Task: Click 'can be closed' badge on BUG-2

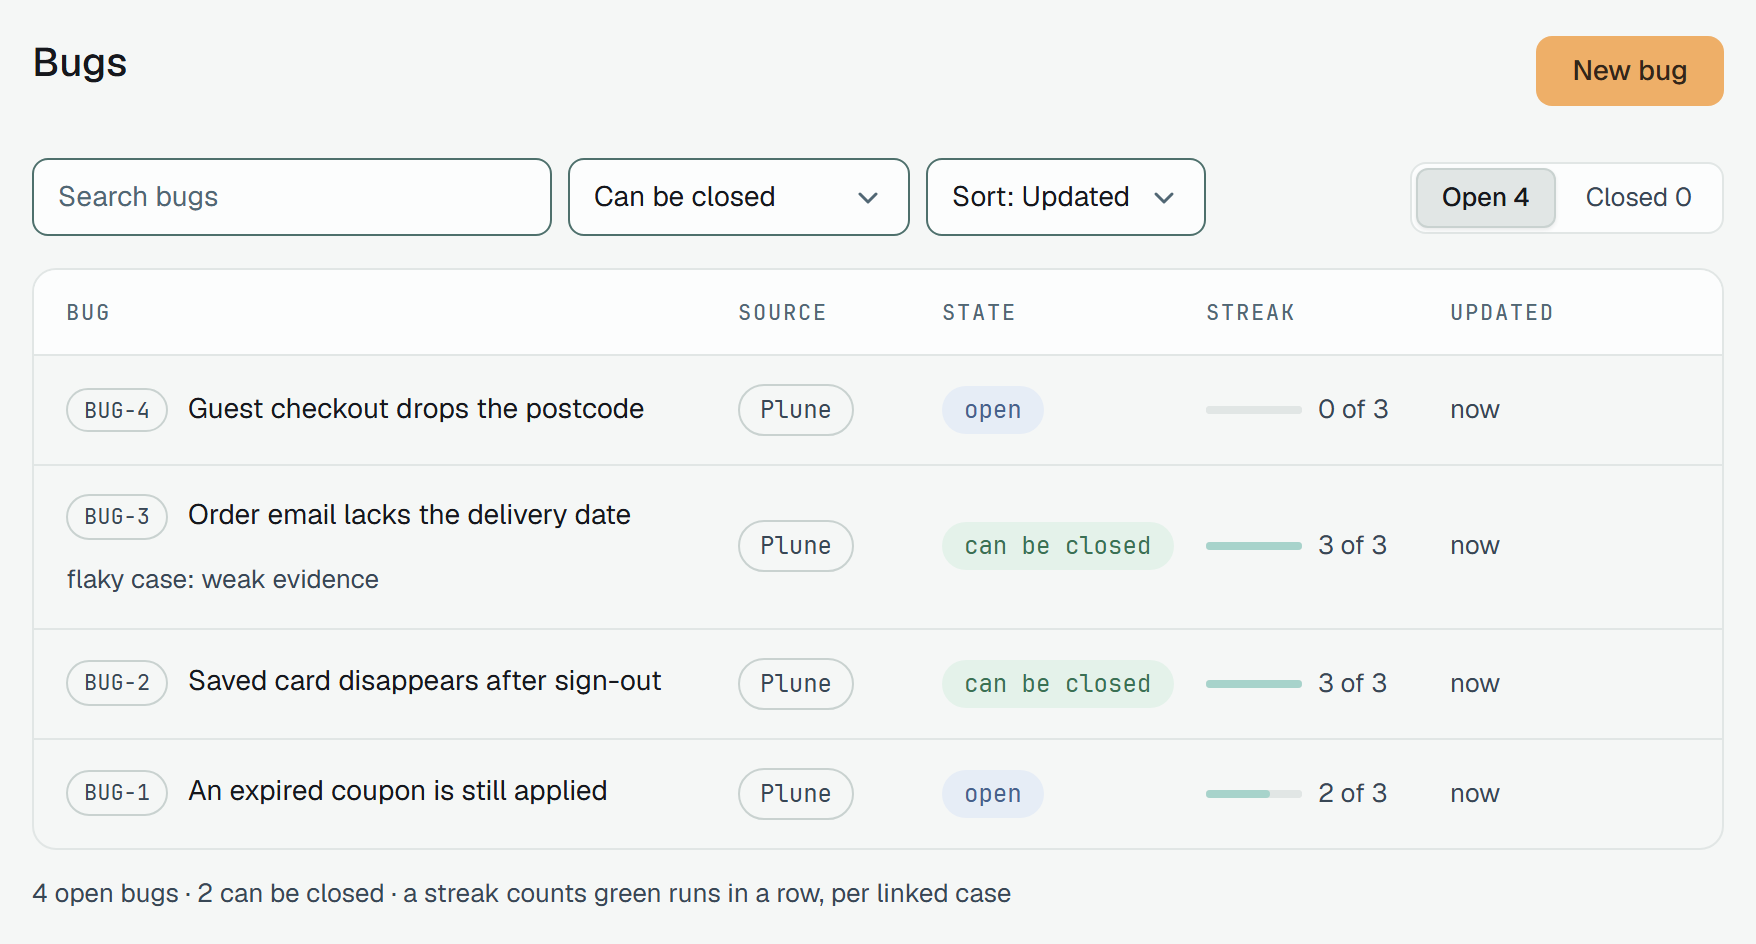Action: click(1058, 684)
